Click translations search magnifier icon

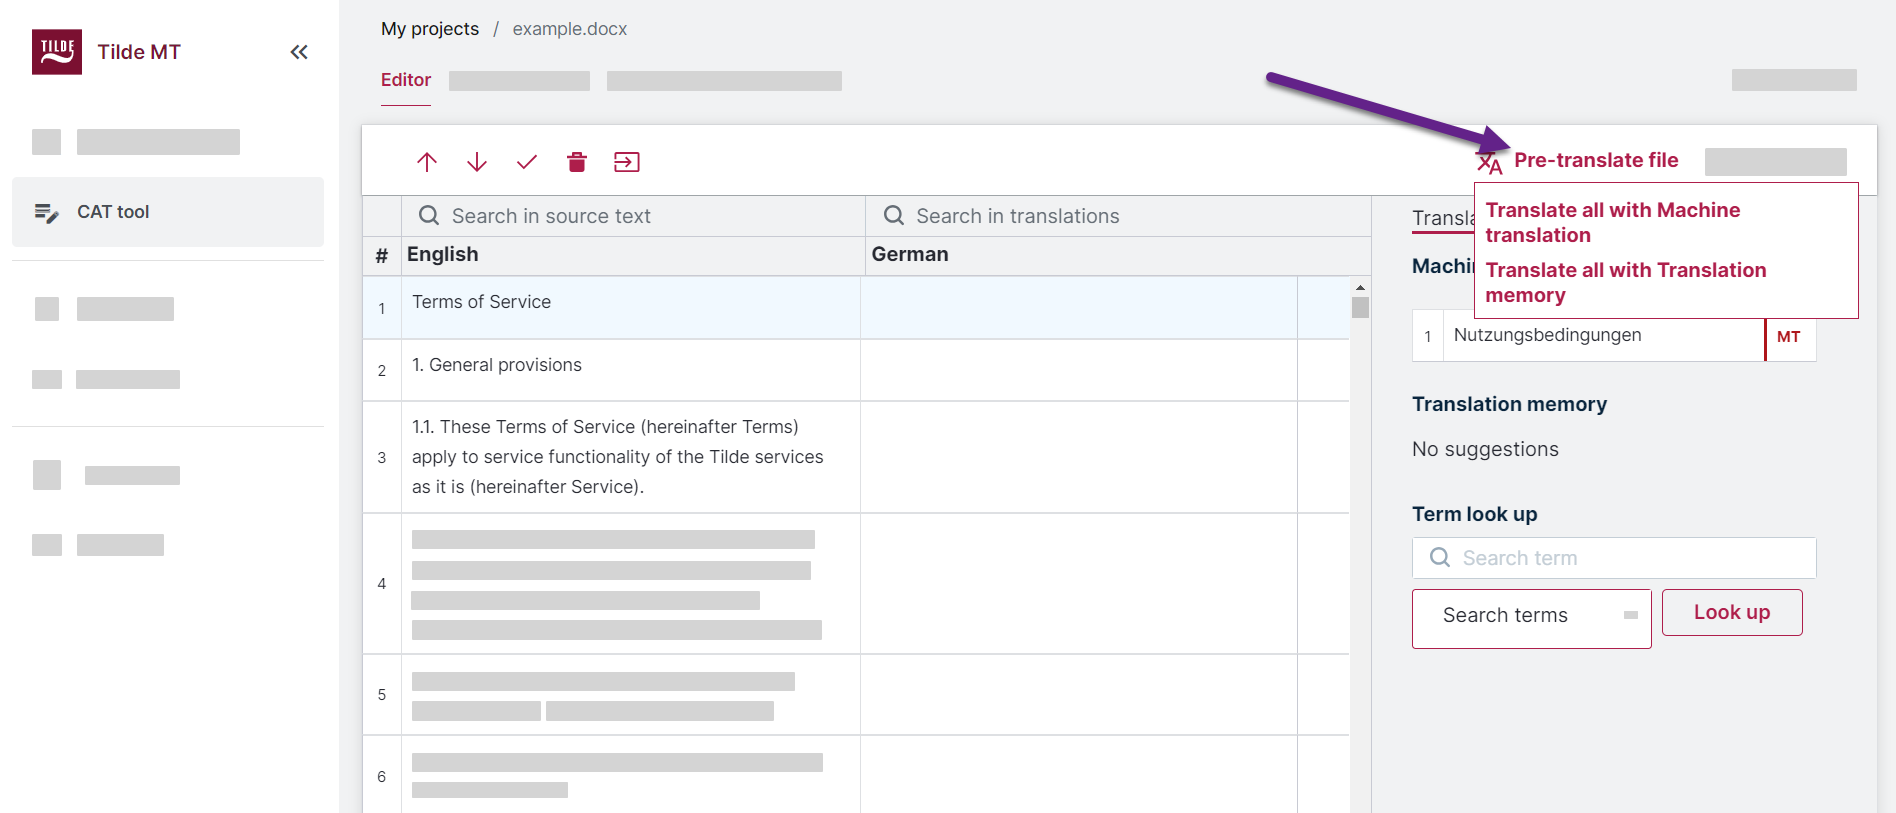click(x=894, y=215)
